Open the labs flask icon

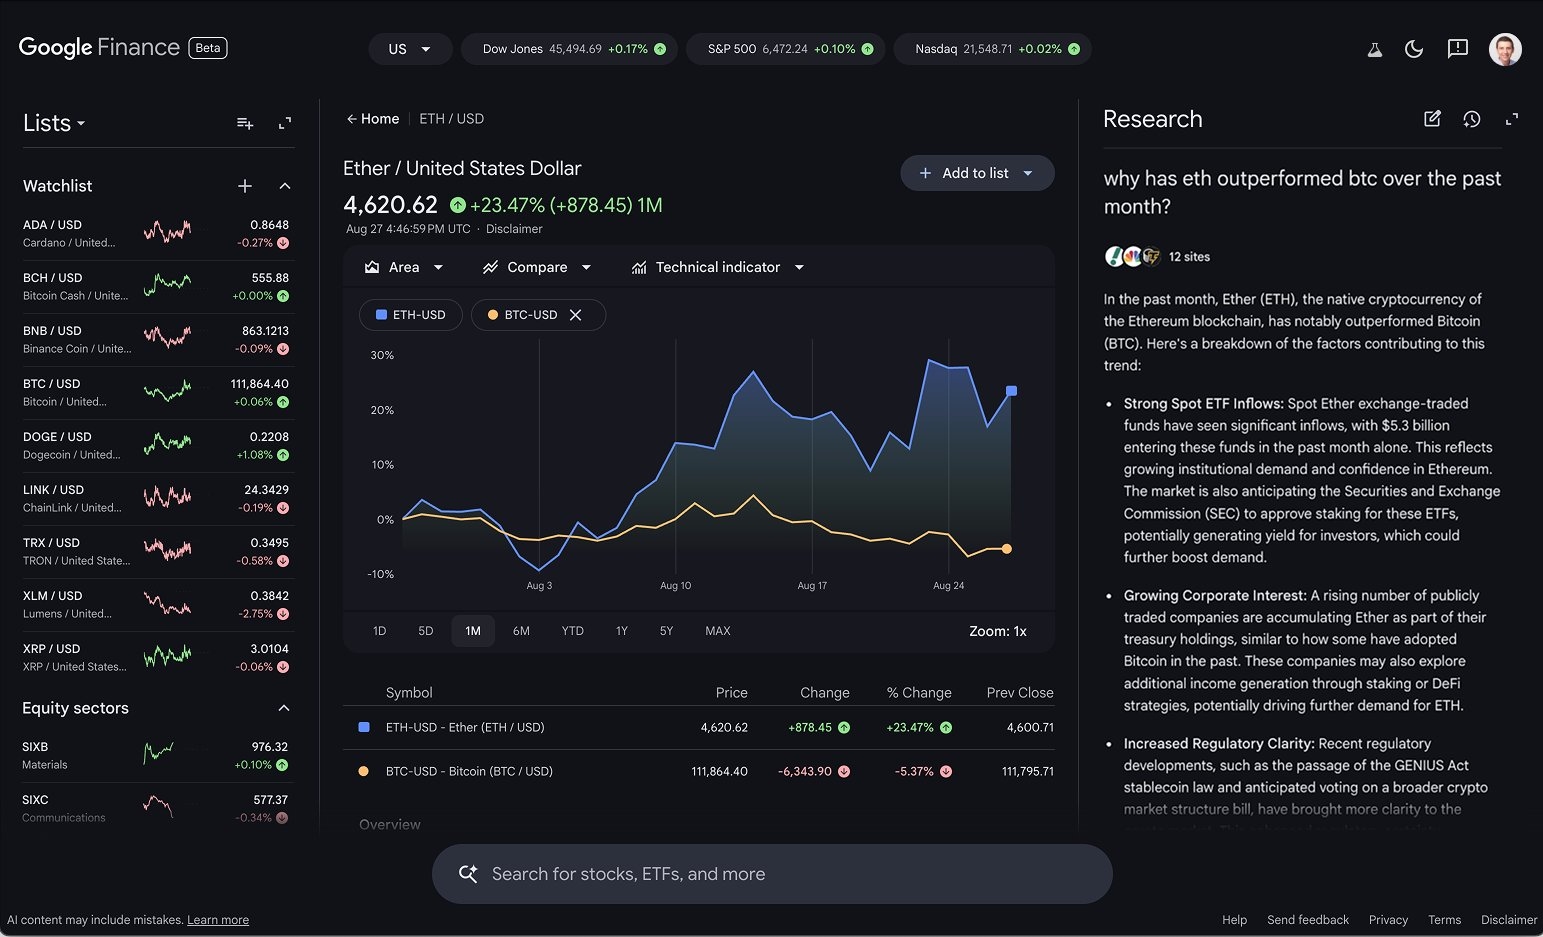1375,49
